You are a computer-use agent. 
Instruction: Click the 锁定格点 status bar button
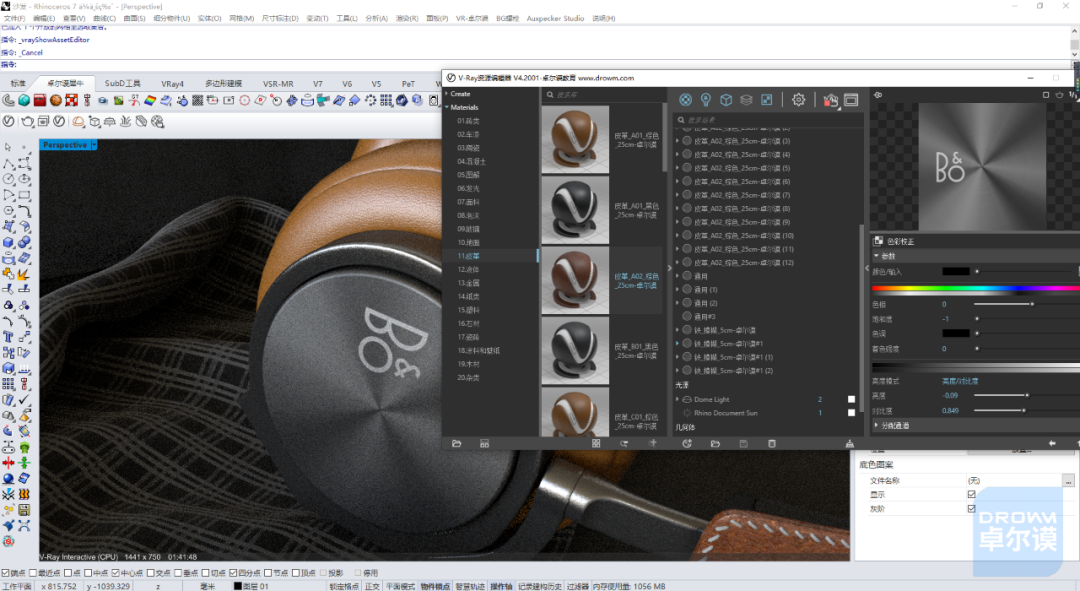tap(344, 586)
